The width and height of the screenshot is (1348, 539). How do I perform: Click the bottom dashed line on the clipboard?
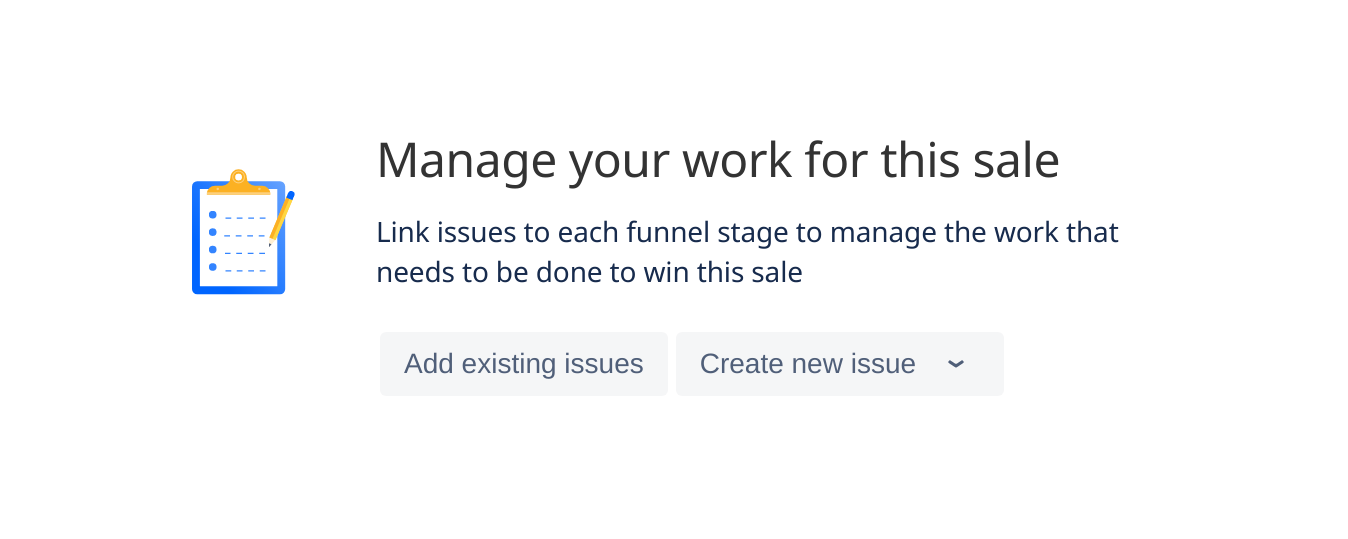pyautogui.click(x=245, y=270)
